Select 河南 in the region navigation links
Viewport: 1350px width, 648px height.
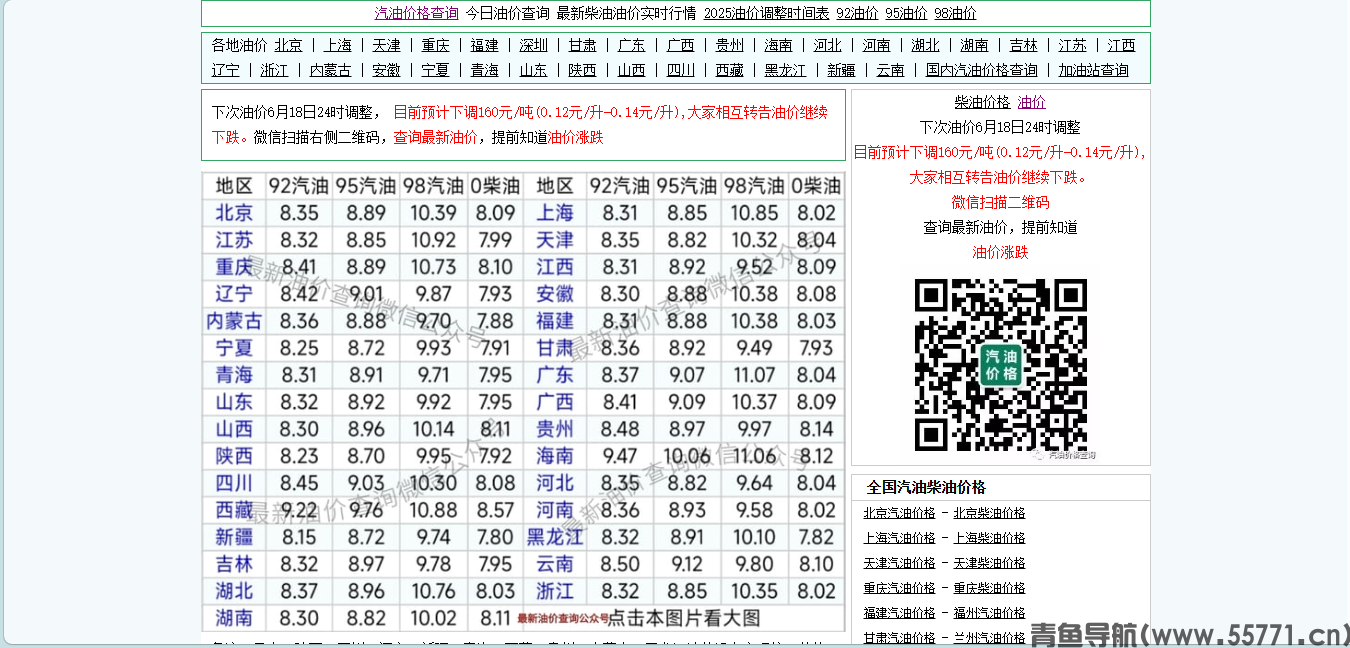(876, 45)
